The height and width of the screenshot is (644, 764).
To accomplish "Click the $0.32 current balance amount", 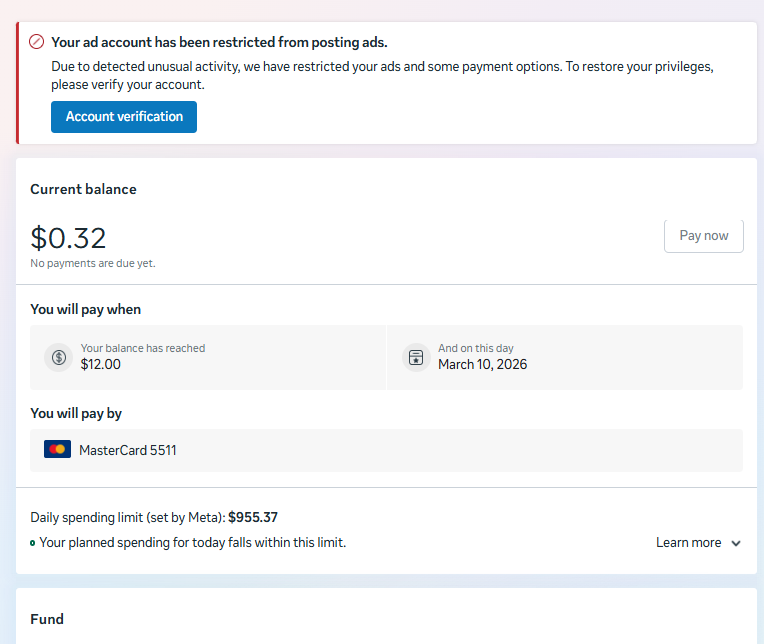I will pyautogui.click(x=68, y=238).
